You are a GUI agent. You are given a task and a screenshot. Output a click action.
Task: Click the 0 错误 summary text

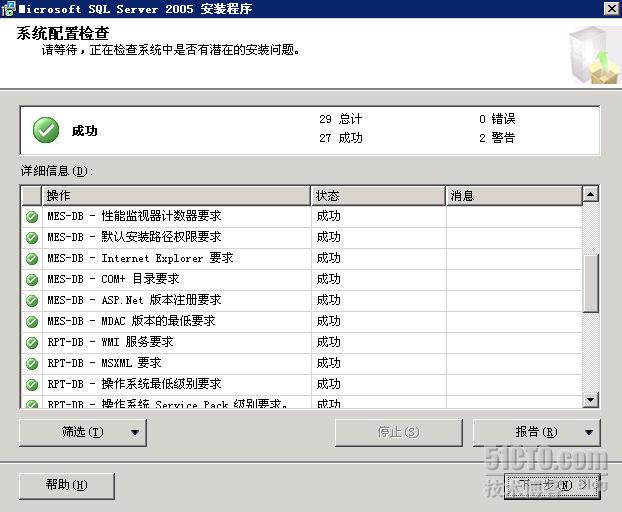click(497, 119)
